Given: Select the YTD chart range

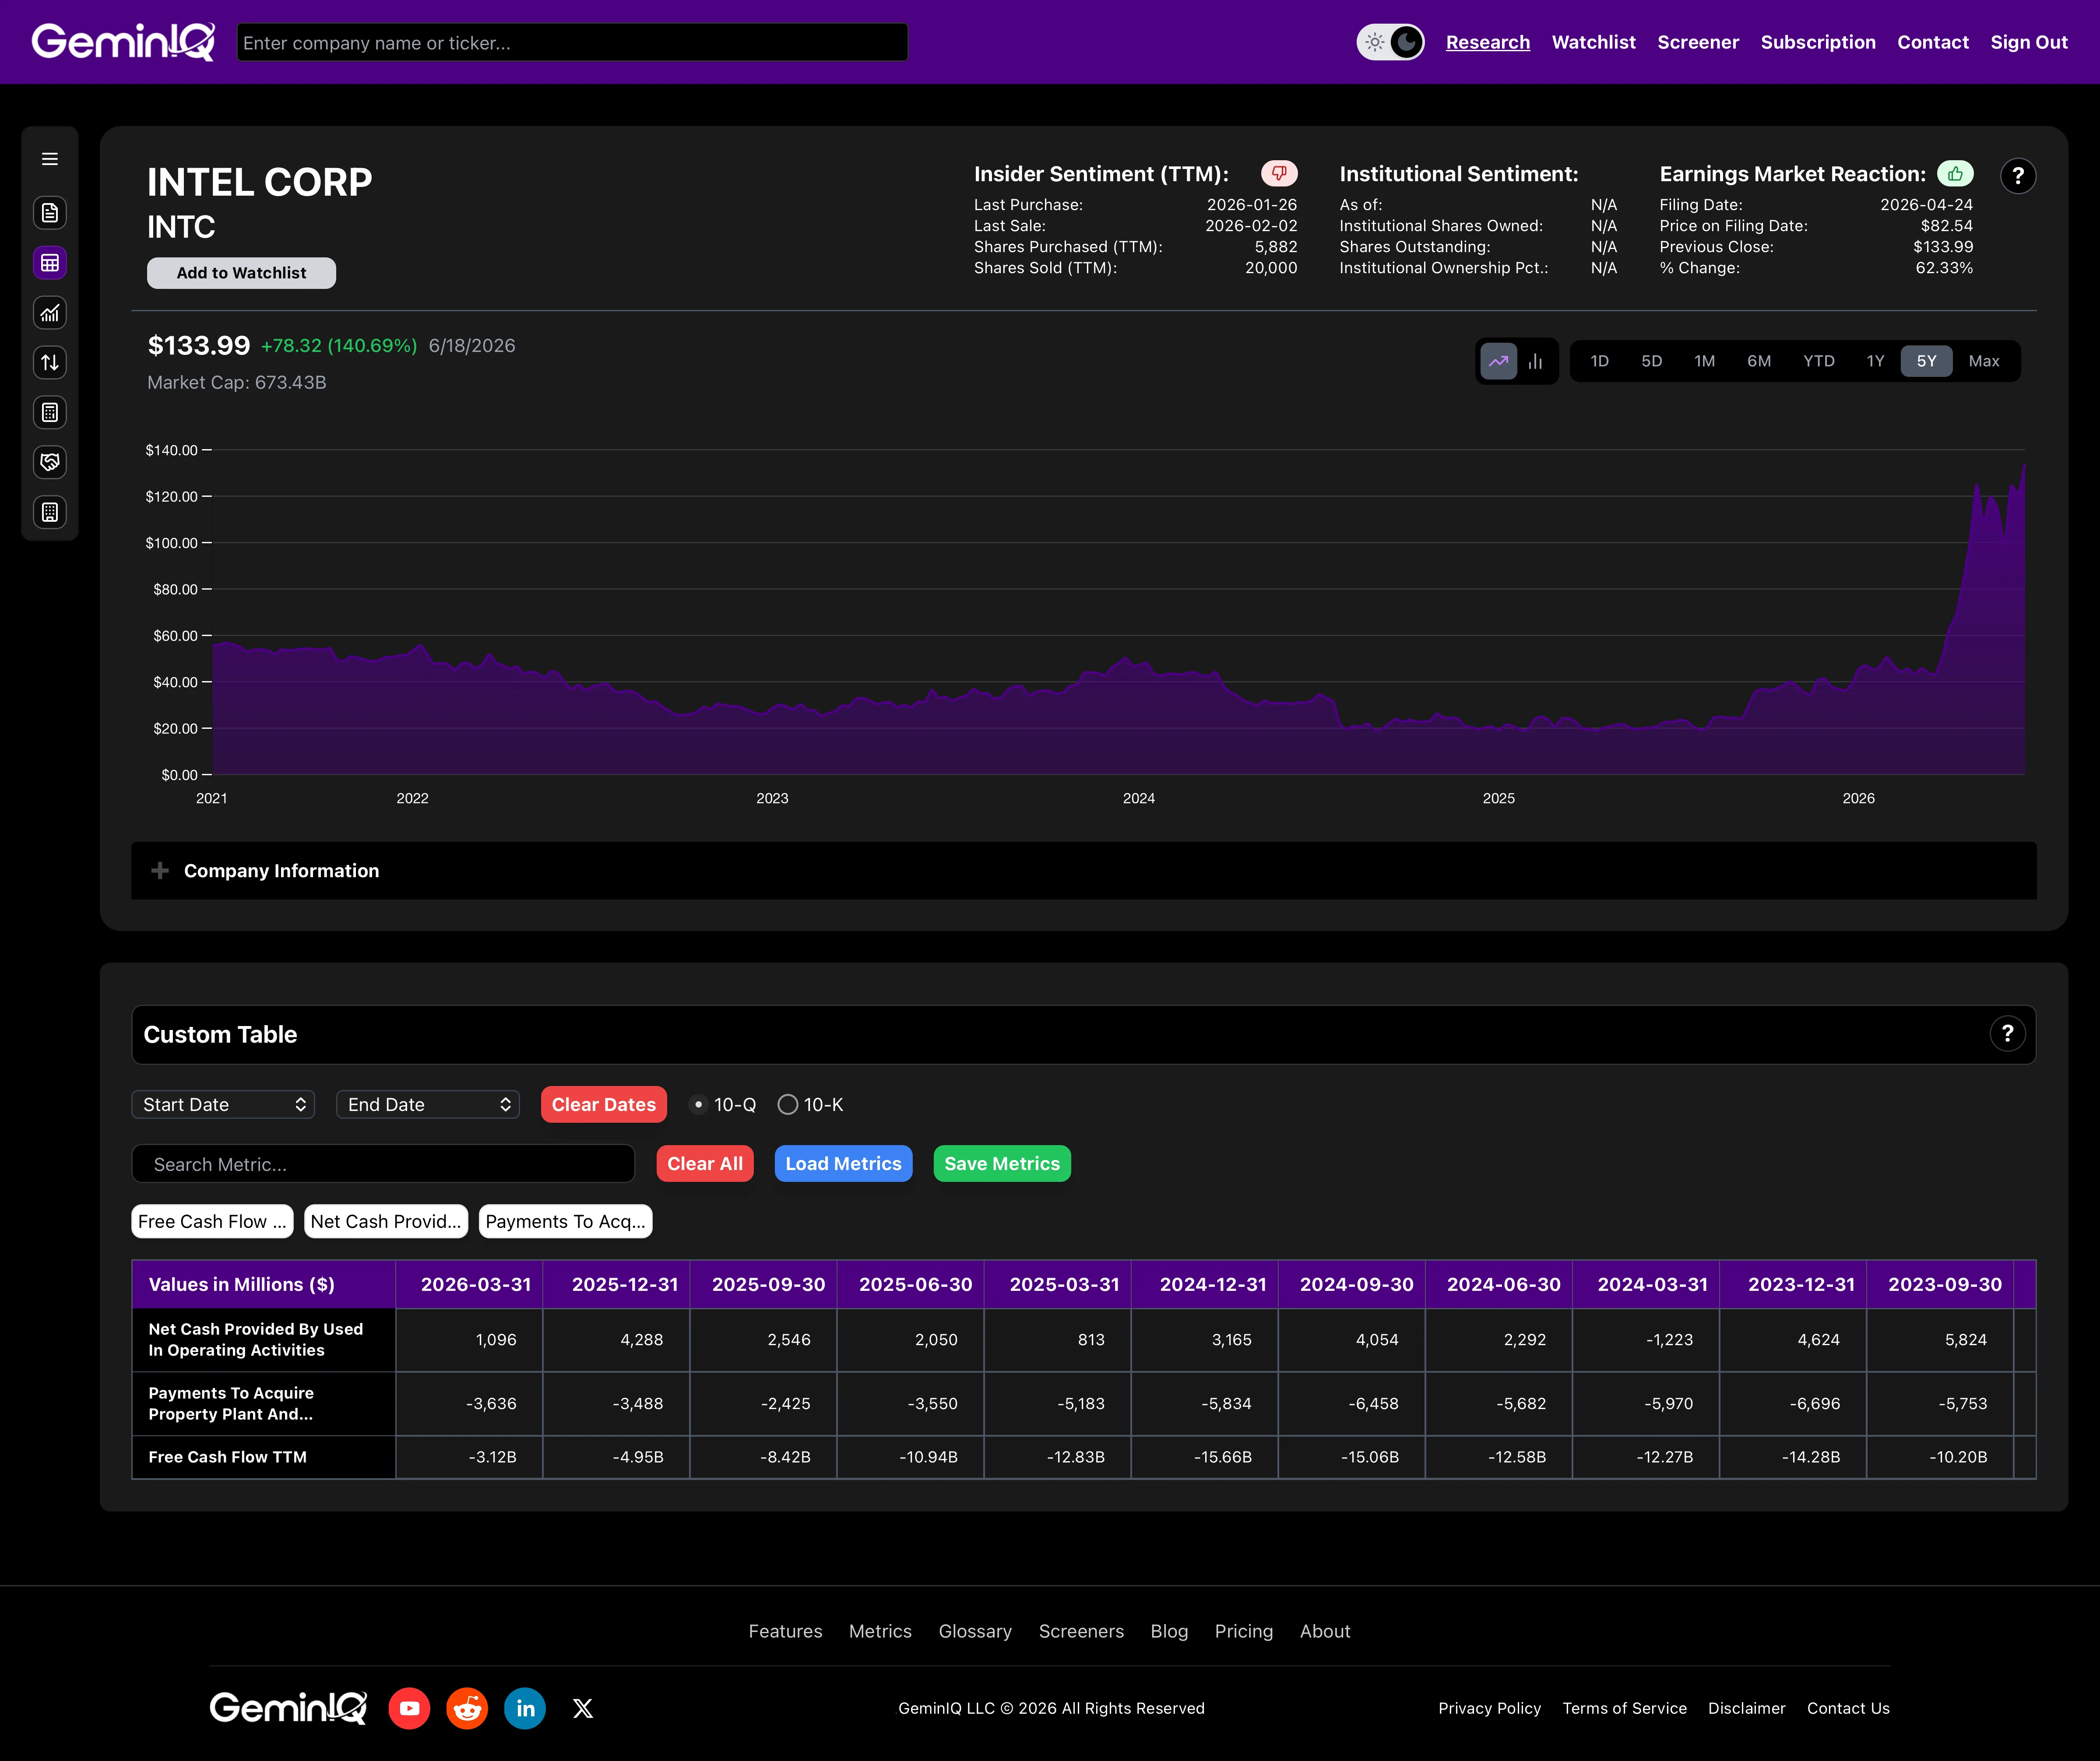Looking at the screenshot, I should pyautogui.click(x=1819, y=361).
